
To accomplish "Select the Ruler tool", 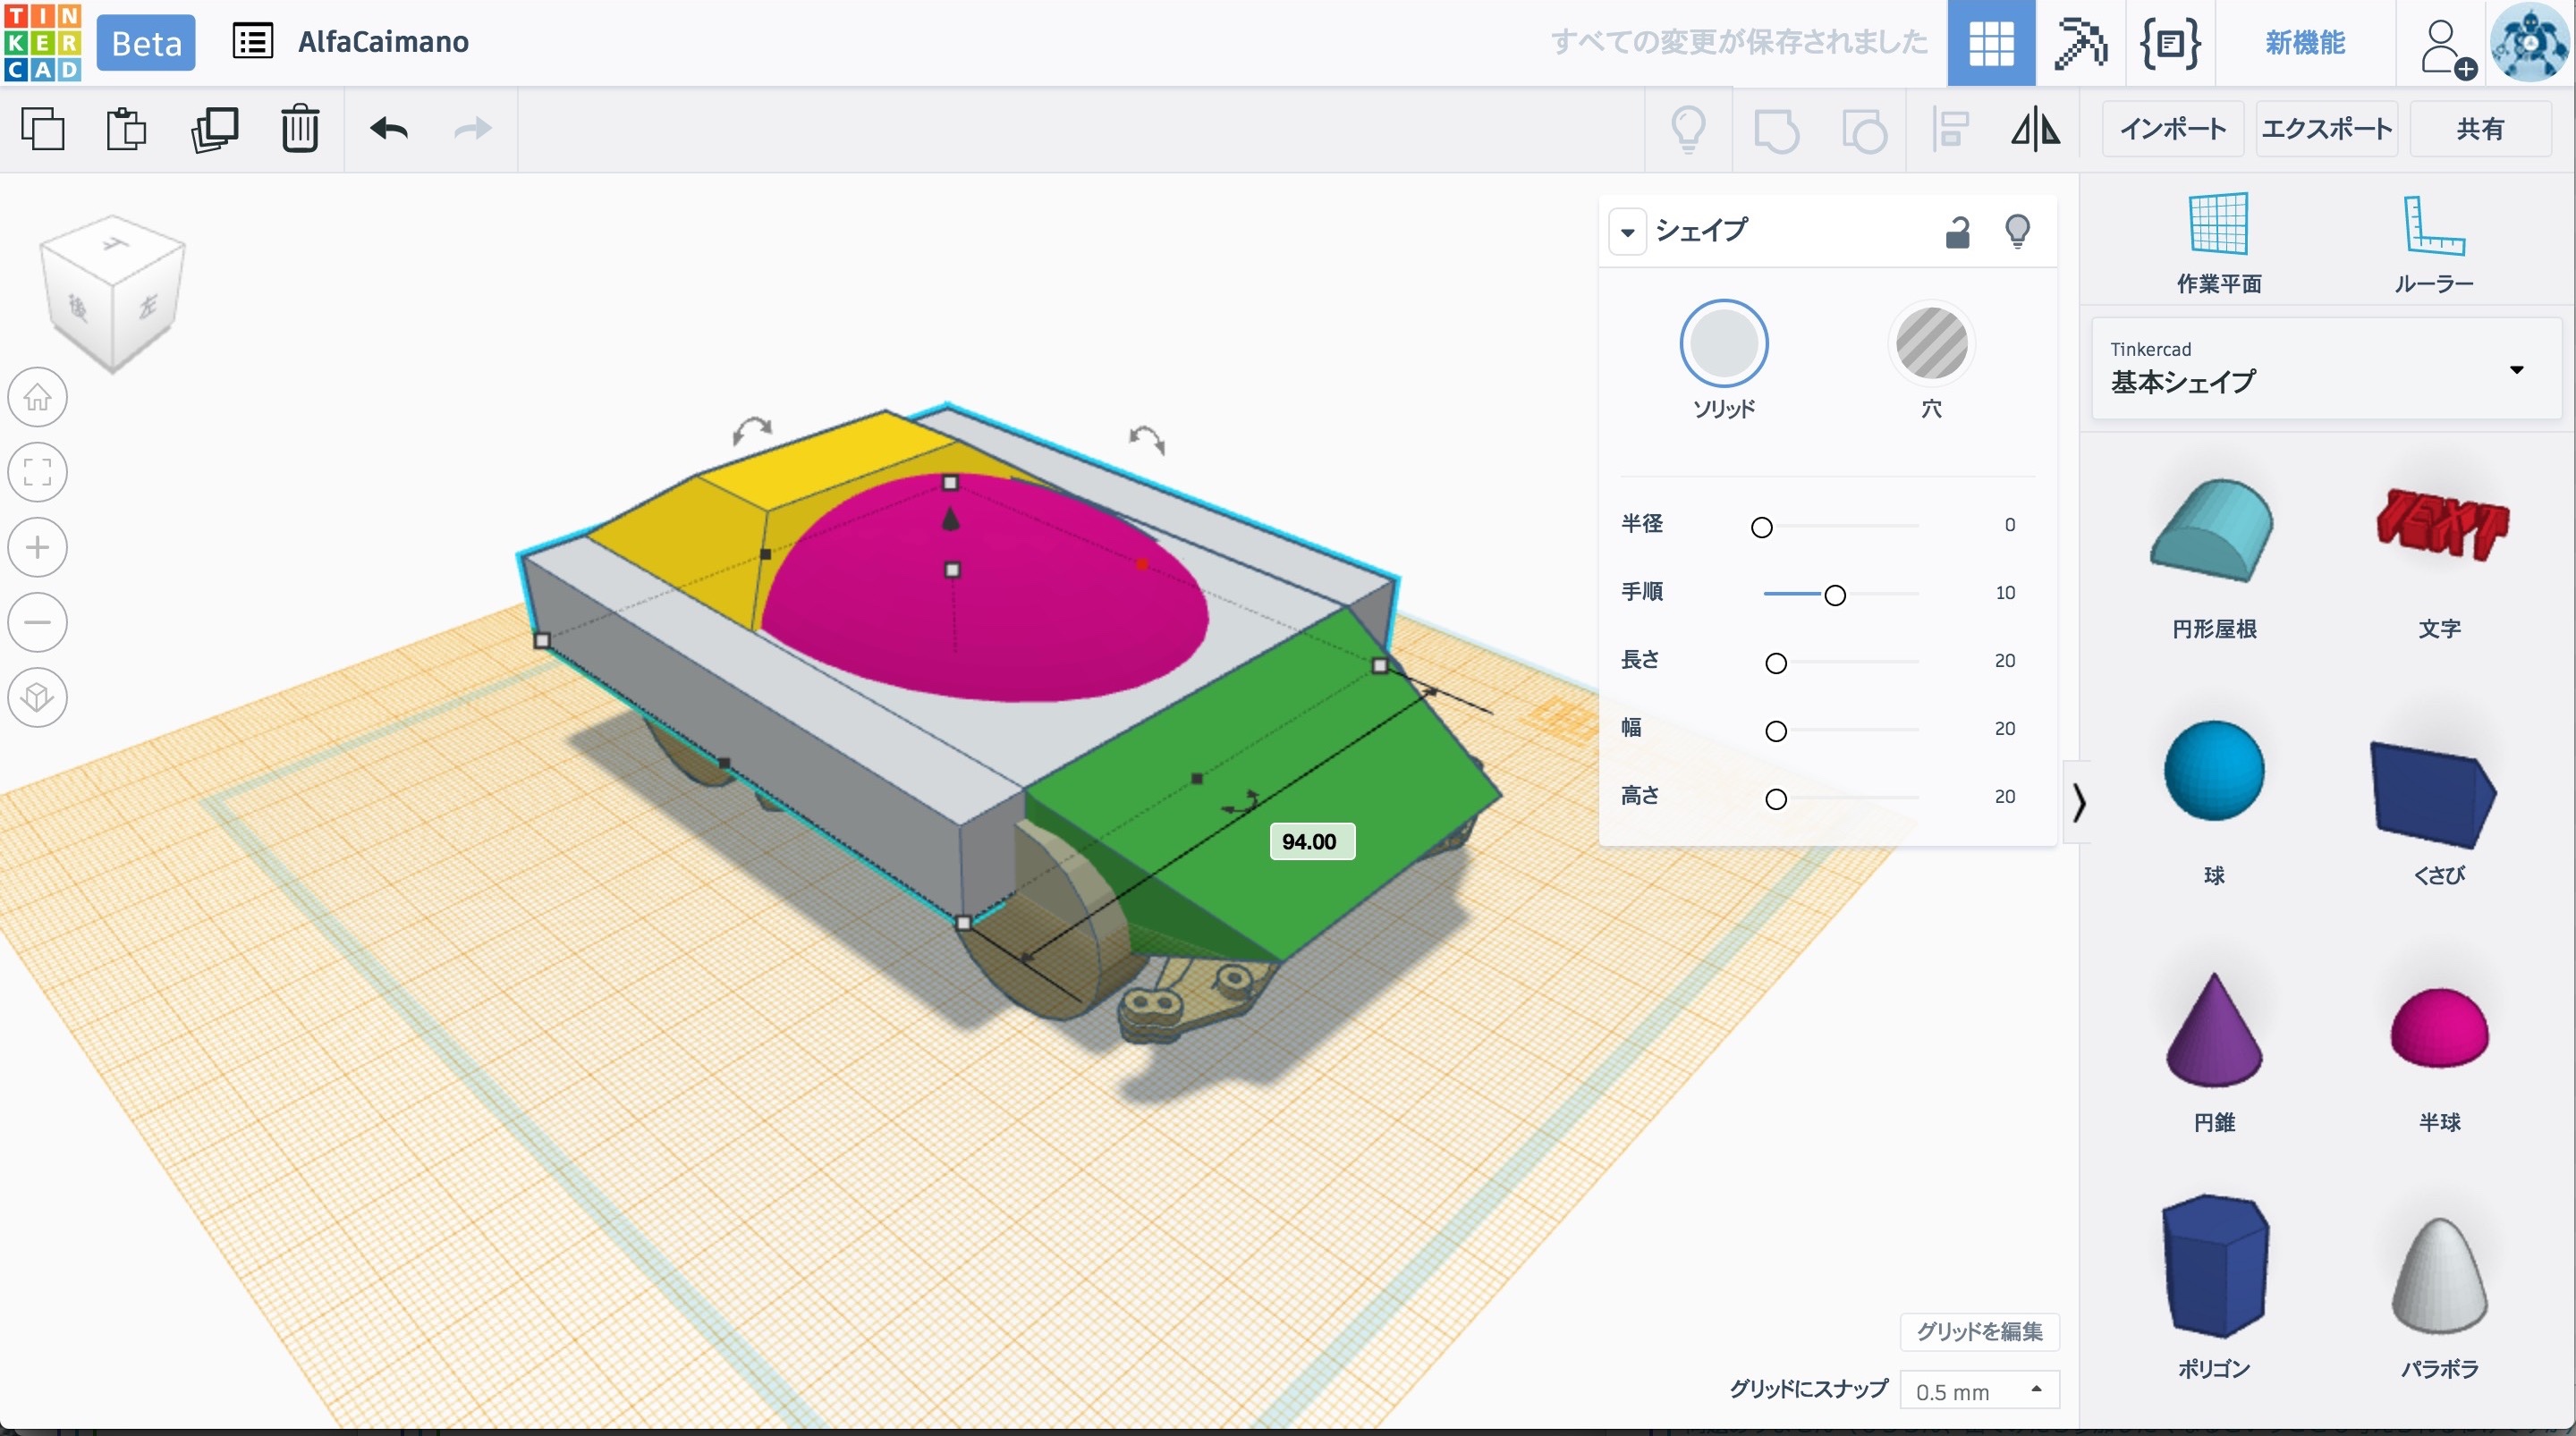I will point(2433,224).
